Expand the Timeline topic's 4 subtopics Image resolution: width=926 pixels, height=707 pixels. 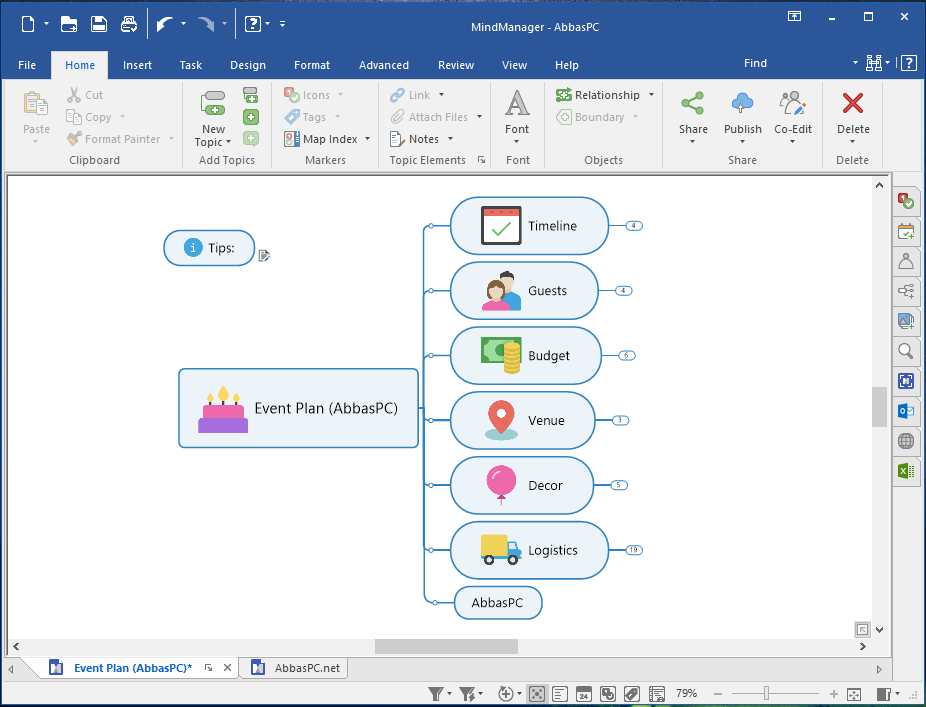click(634, 226)
